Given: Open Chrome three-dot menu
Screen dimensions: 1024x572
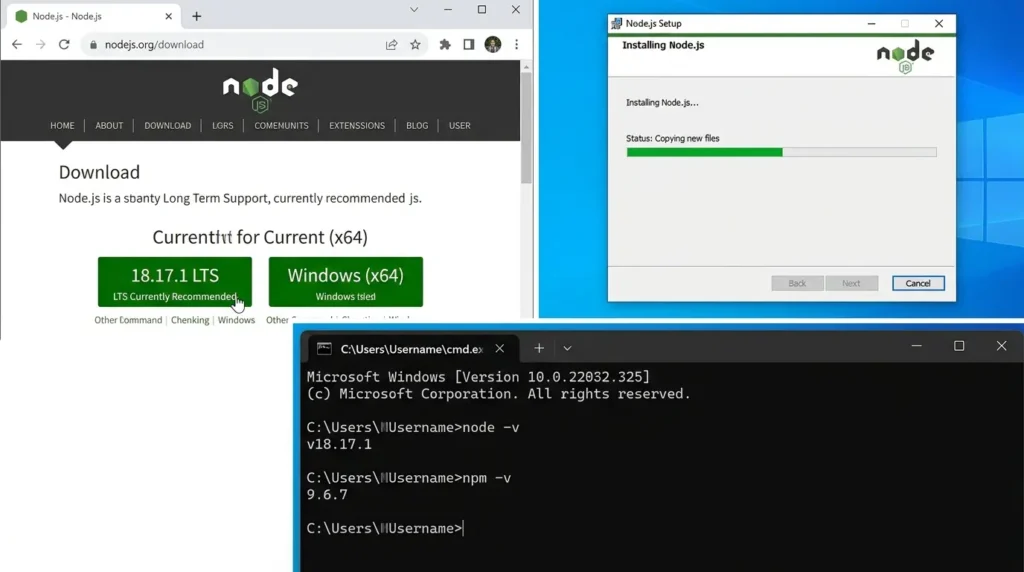Looking at the screenshot, I should [x=517, y=44].
